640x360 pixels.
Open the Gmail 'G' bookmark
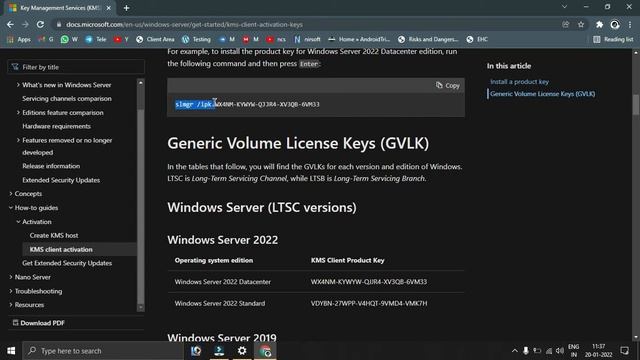46,39
